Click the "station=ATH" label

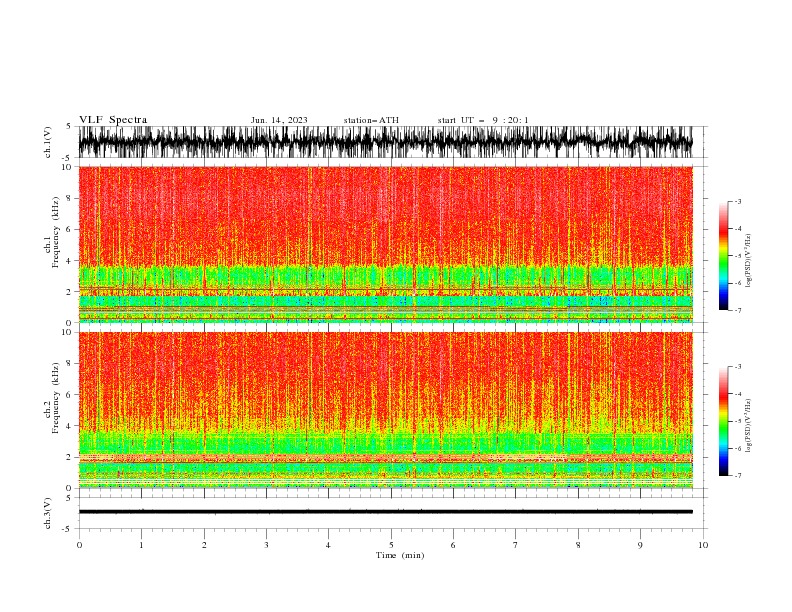click(x=371, y=120)
